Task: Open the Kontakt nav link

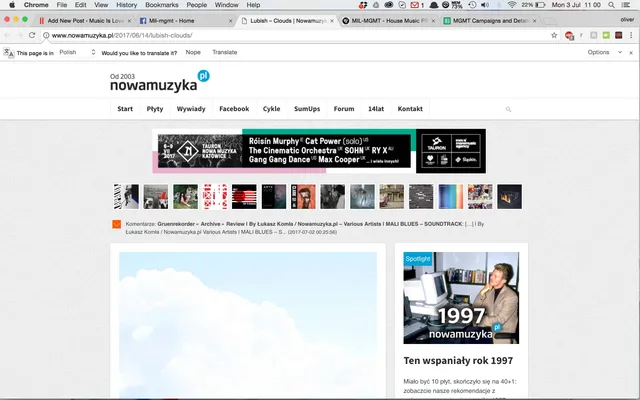Action: pyautogui.click(x=410, y=109)
